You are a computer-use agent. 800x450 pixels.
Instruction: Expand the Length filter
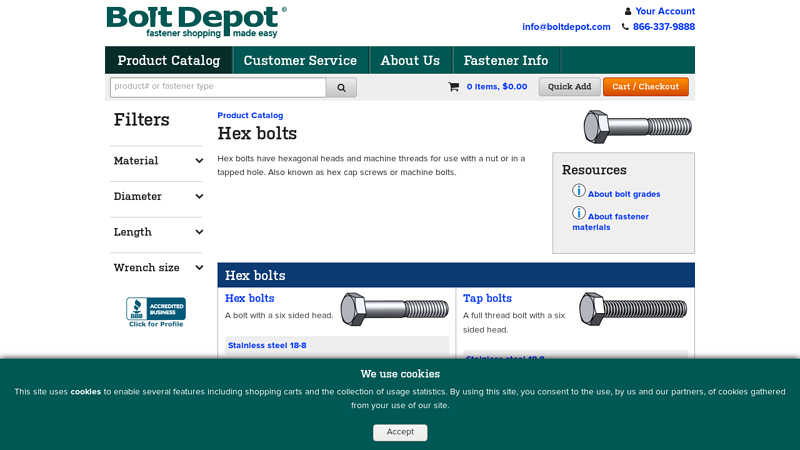pos(158,232)
